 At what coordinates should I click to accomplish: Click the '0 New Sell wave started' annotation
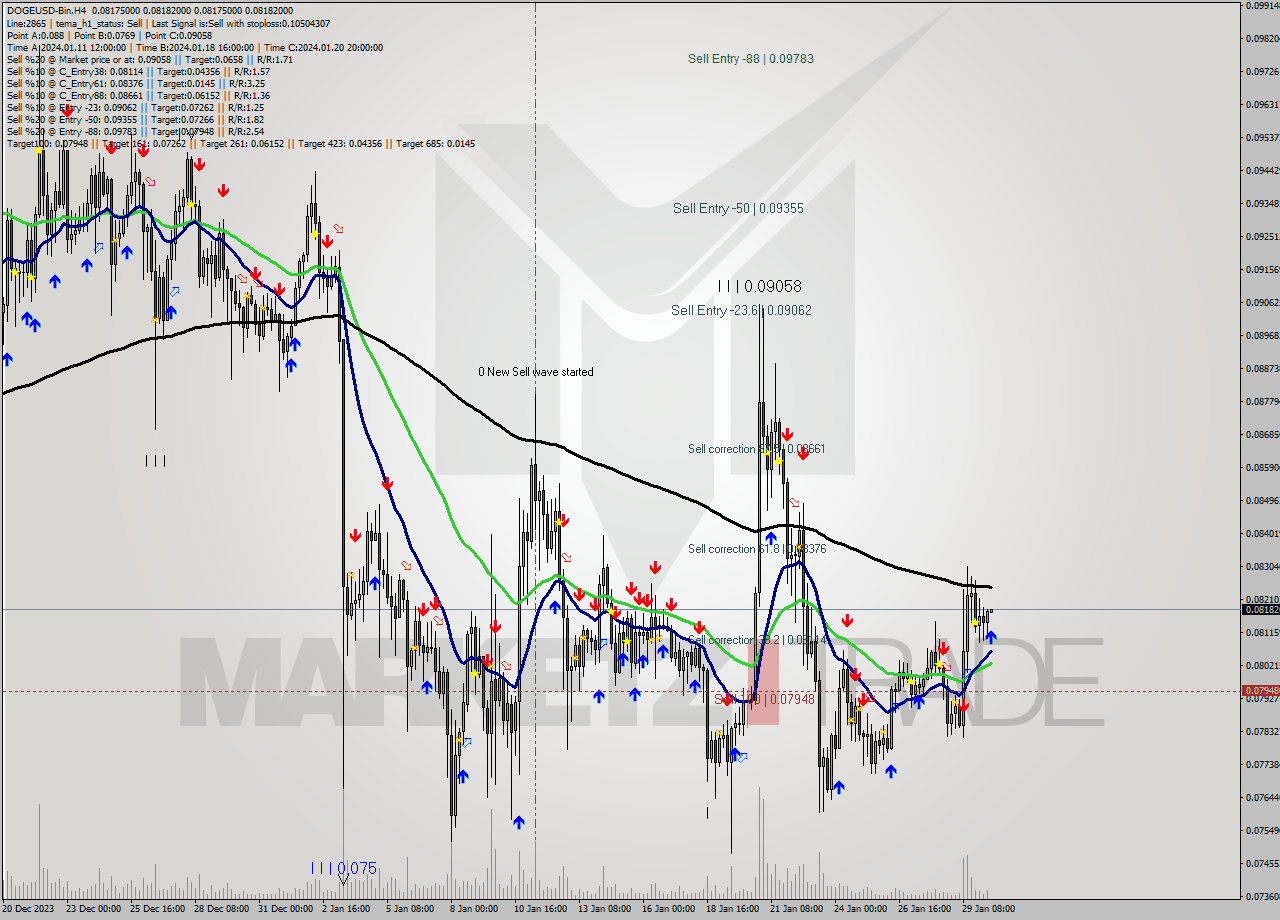535,372
